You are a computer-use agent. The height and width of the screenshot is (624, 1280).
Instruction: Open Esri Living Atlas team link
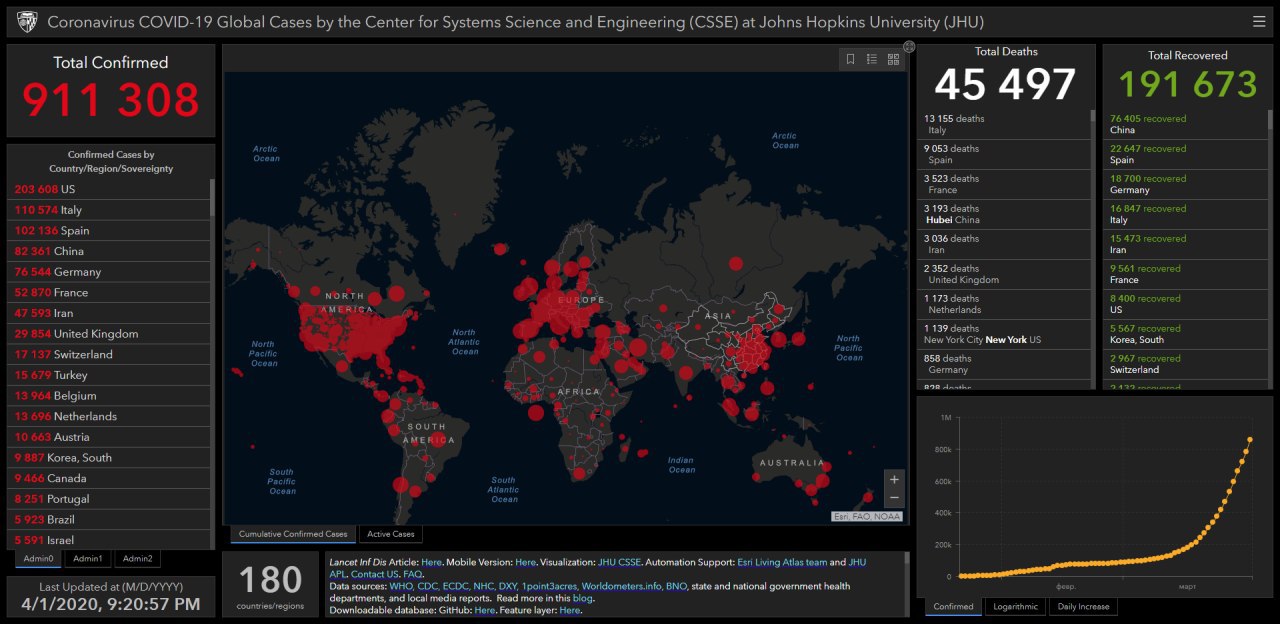click(x=782, y=563)
